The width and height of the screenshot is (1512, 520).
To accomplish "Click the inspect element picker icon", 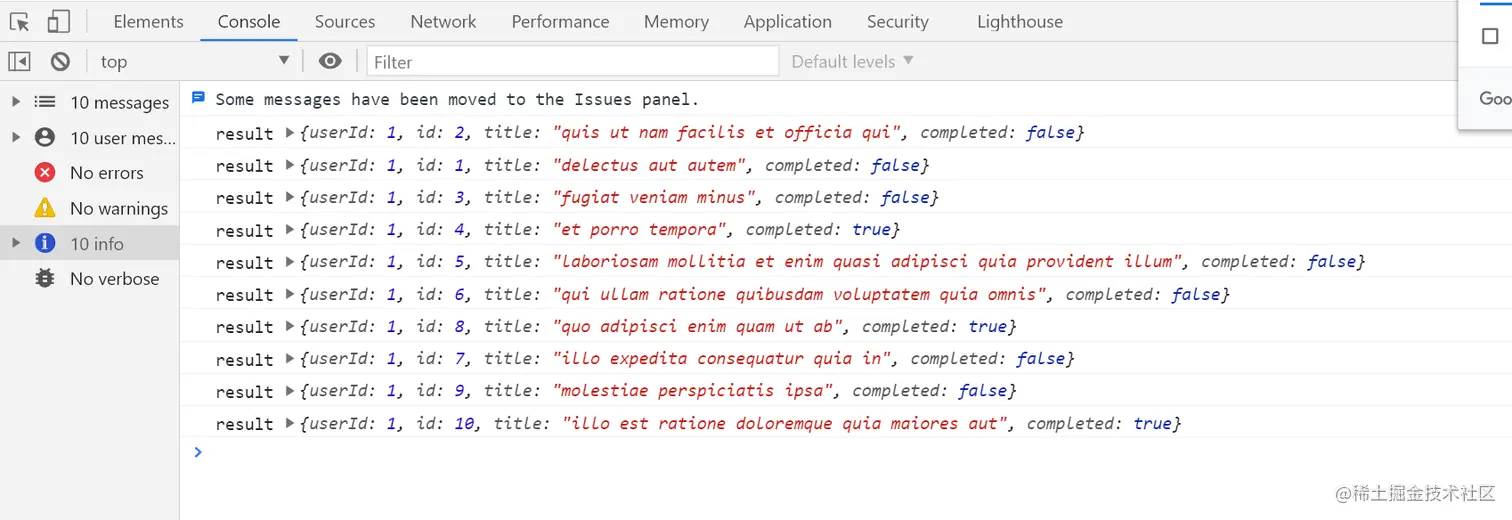I will 19,21.
